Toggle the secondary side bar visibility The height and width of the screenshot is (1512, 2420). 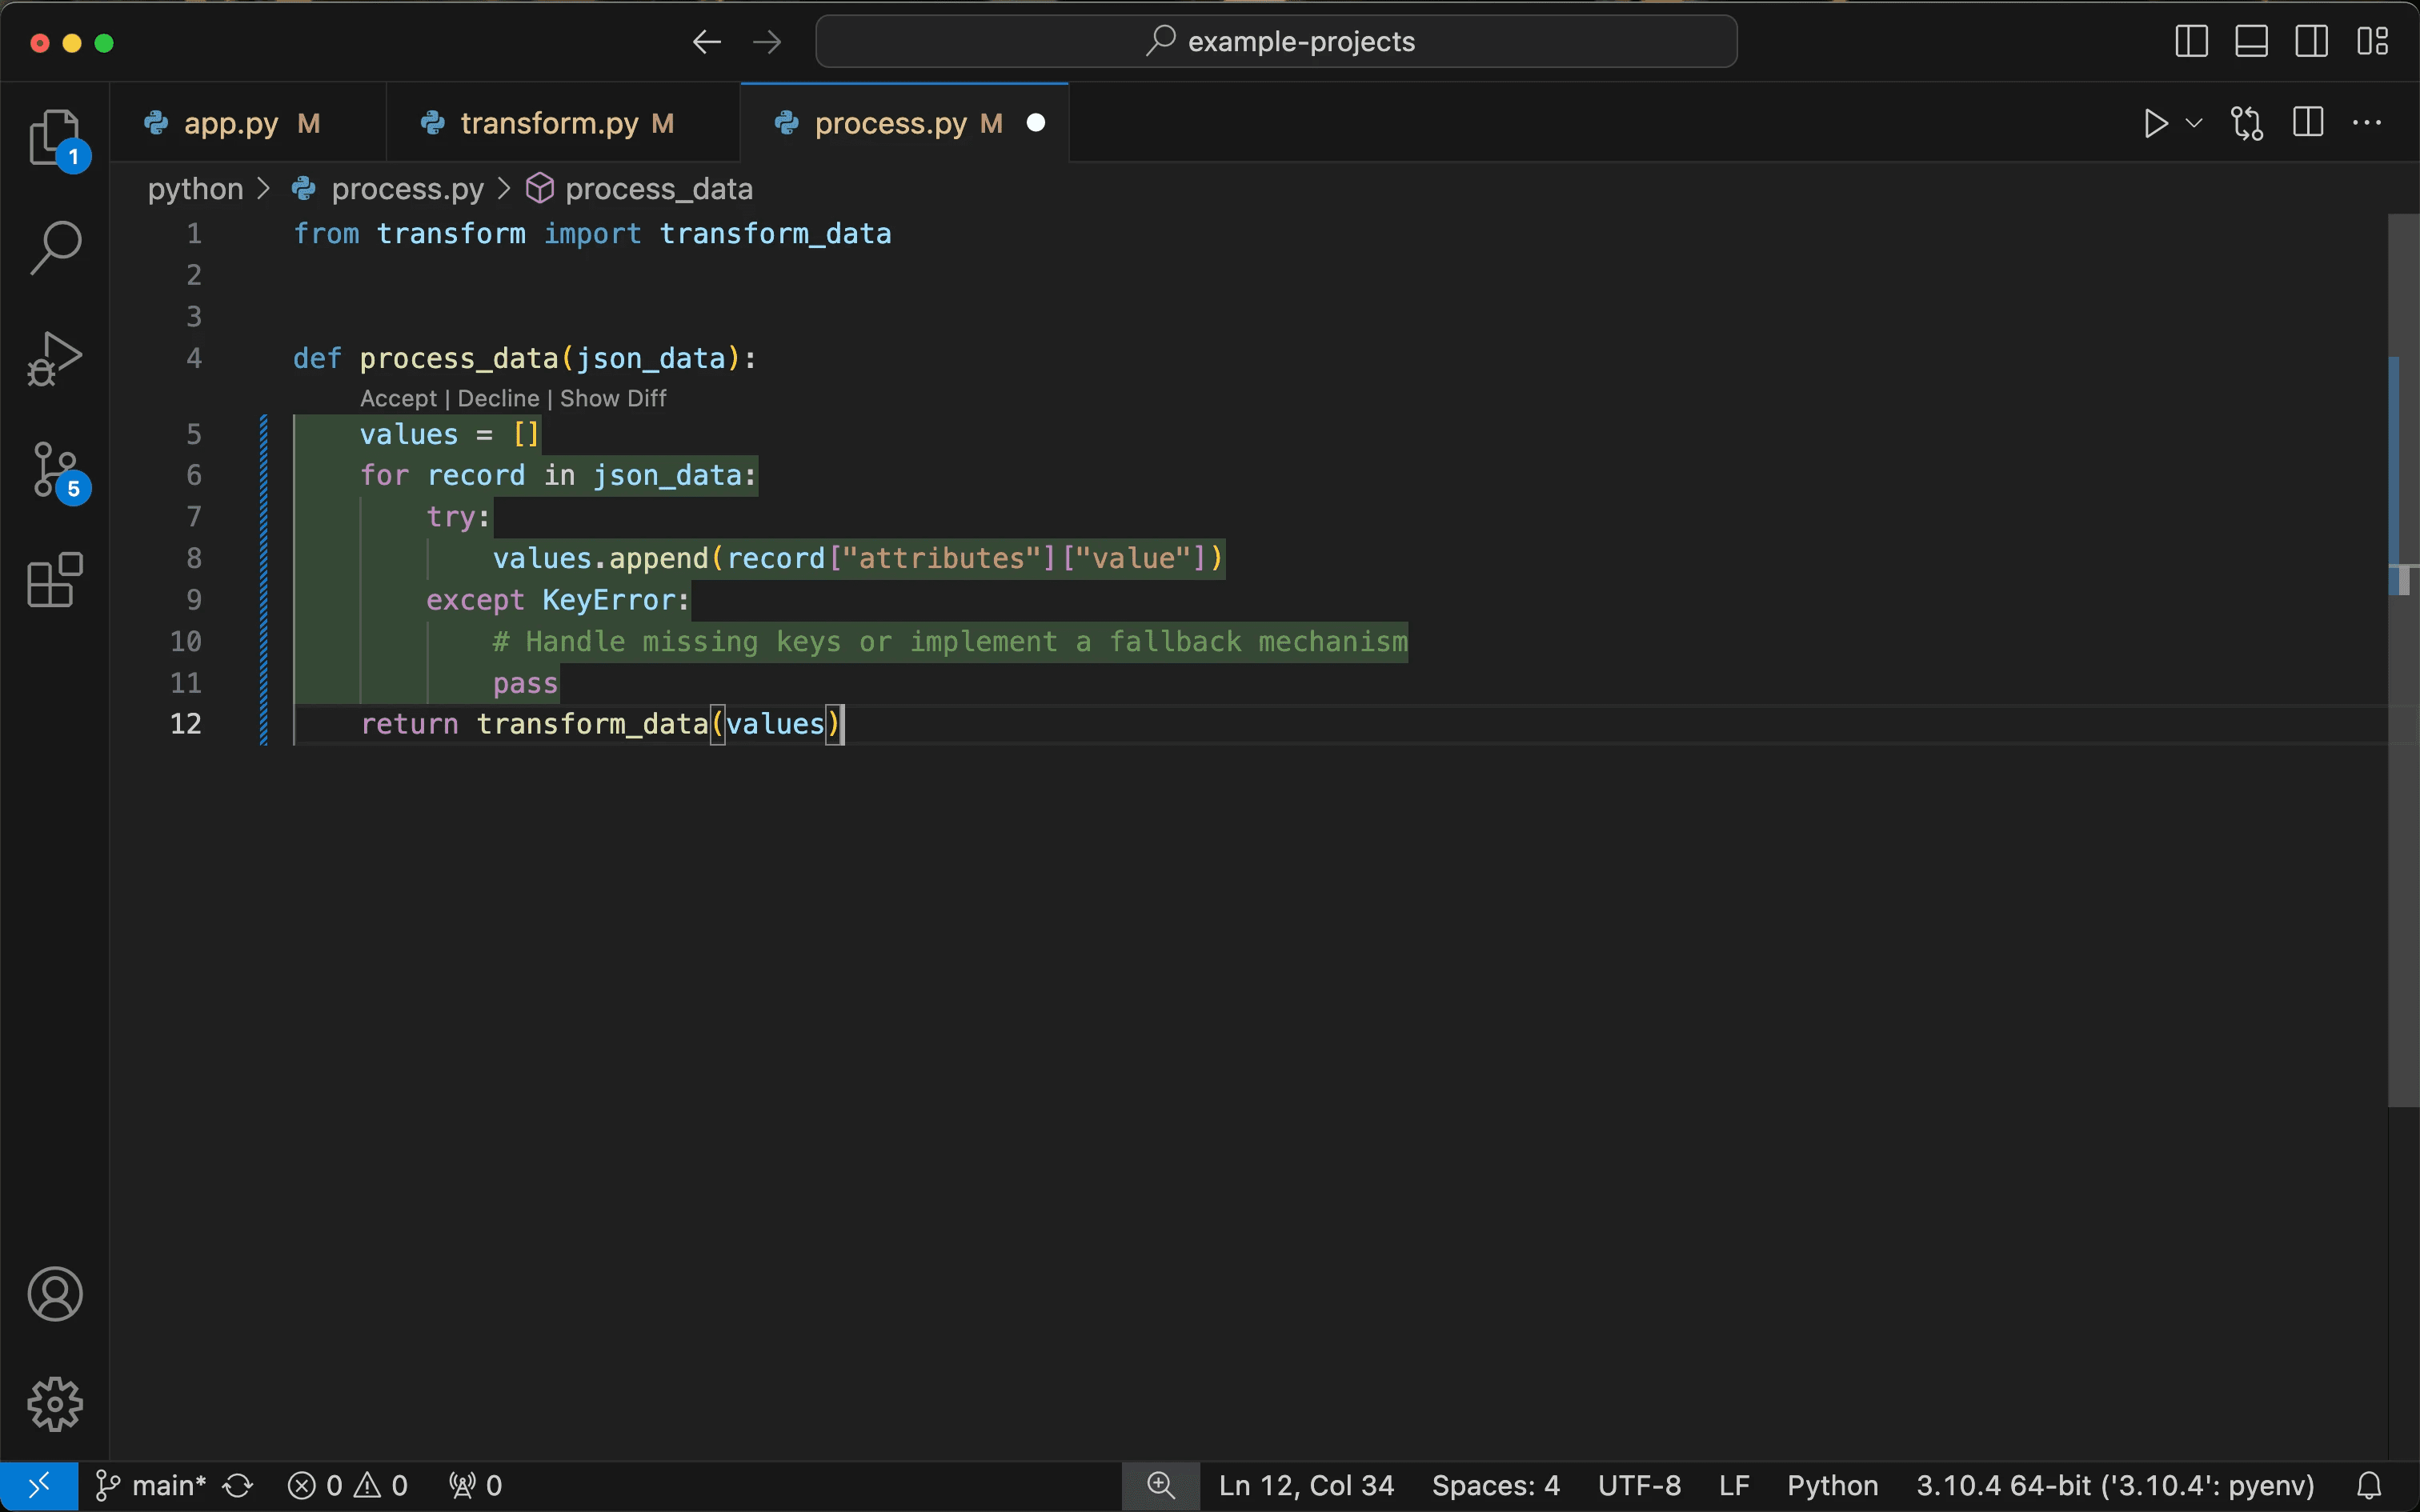click(x=2311, y=42)
